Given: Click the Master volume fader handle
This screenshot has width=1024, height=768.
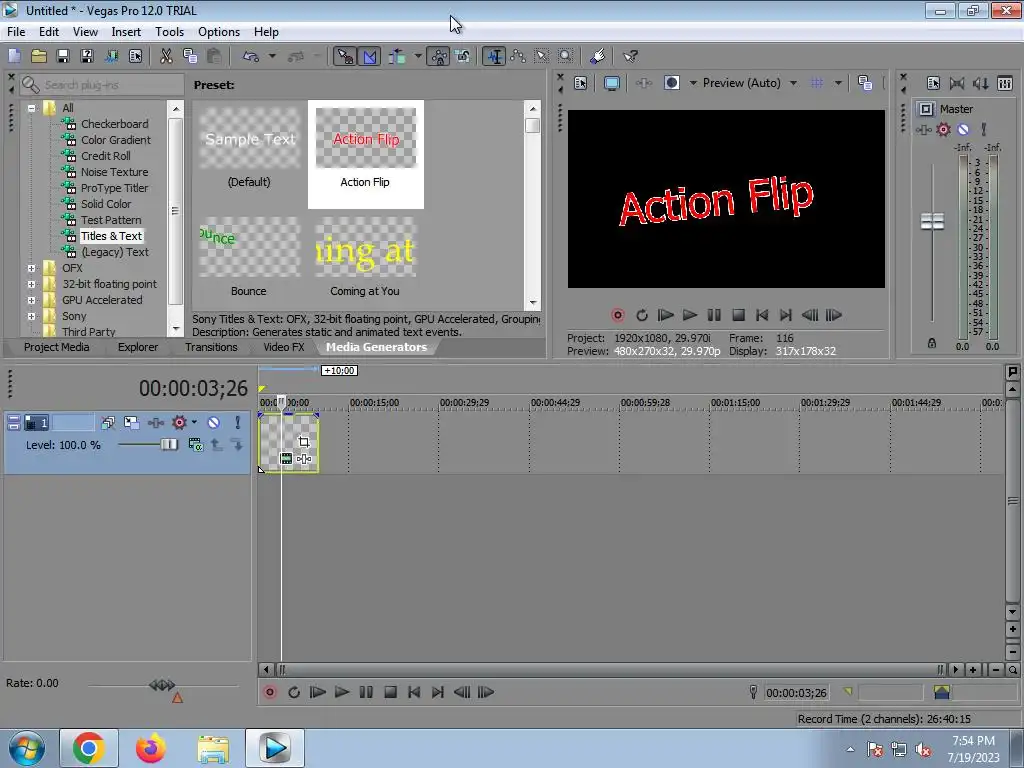Looking at the screenshot, I should coord(932,221).
